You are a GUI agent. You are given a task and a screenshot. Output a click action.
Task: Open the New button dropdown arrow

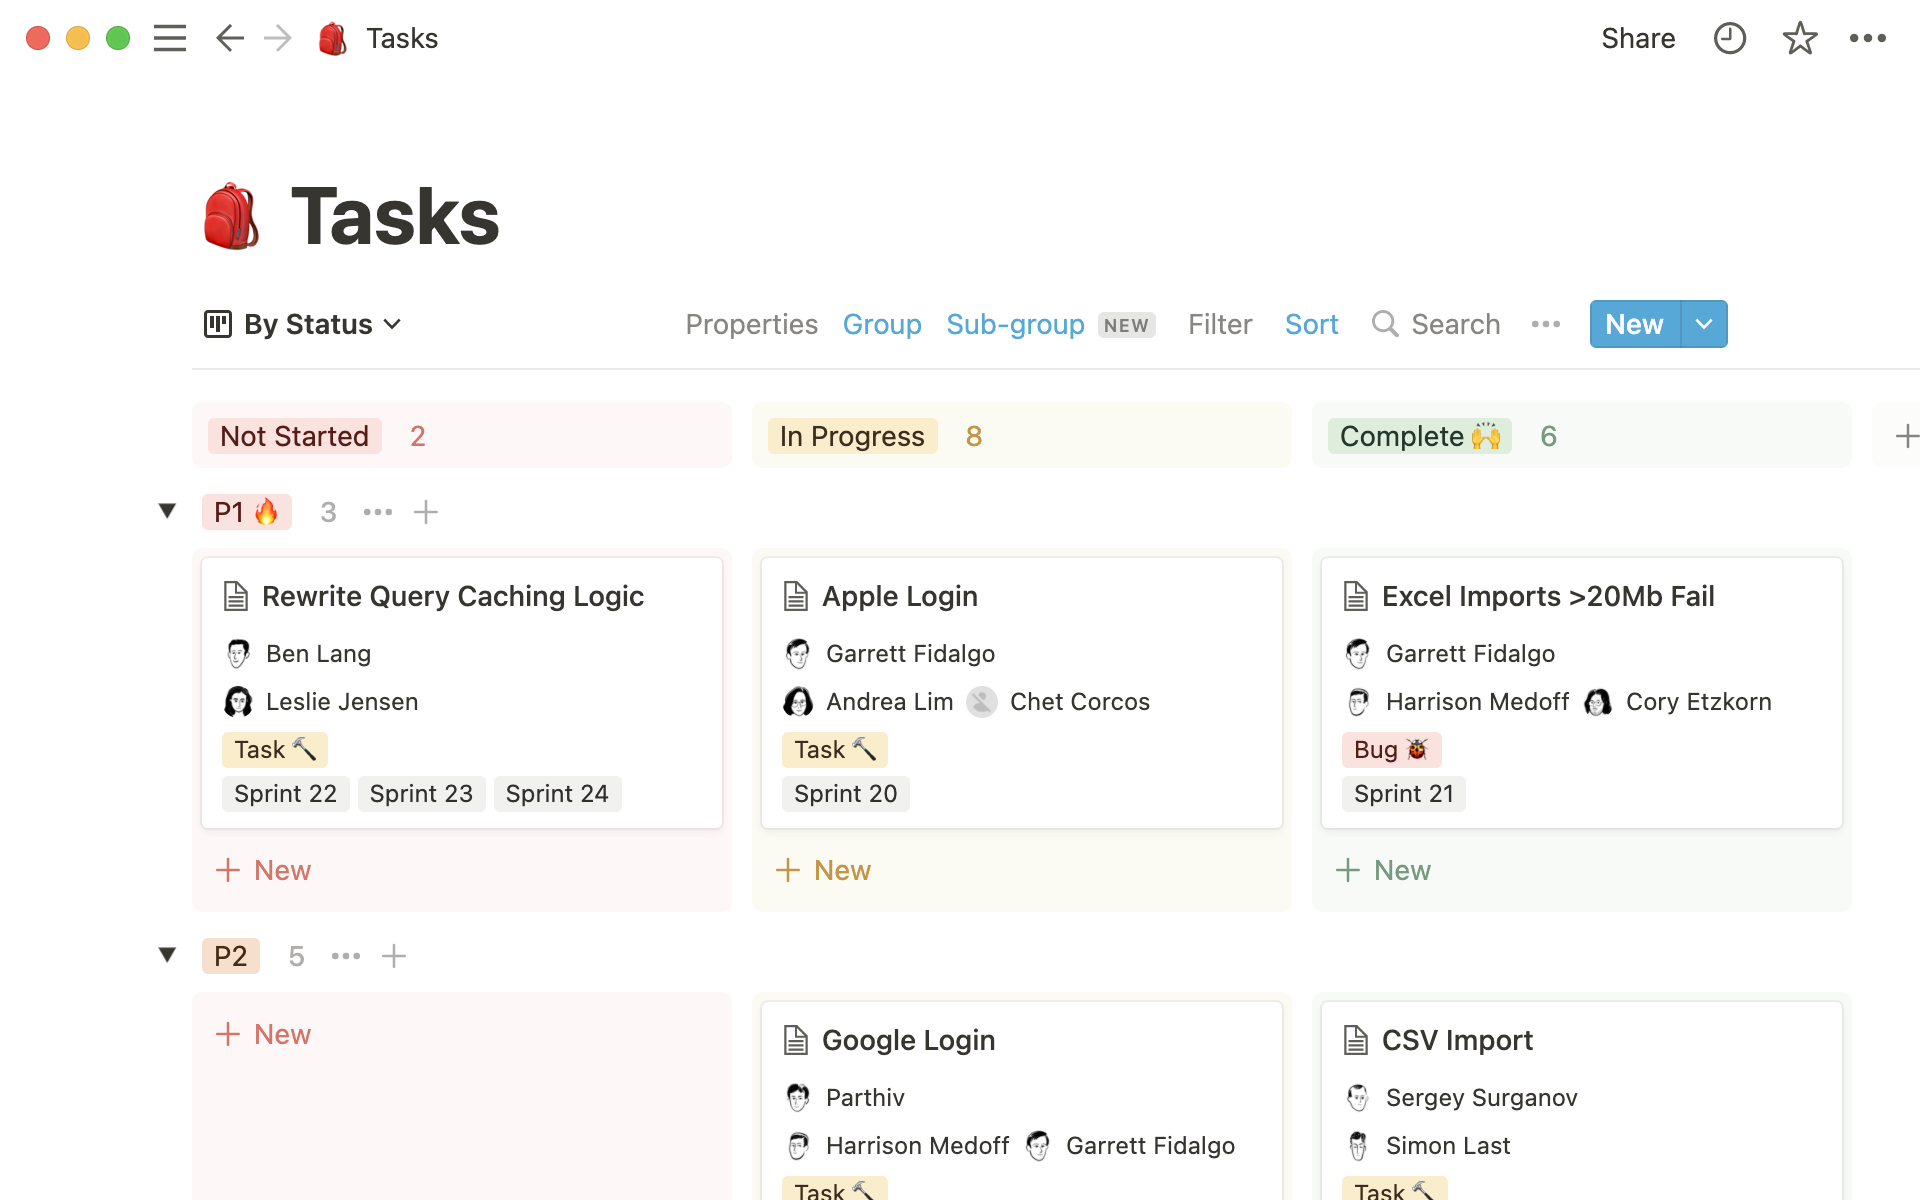point(1704,324)
